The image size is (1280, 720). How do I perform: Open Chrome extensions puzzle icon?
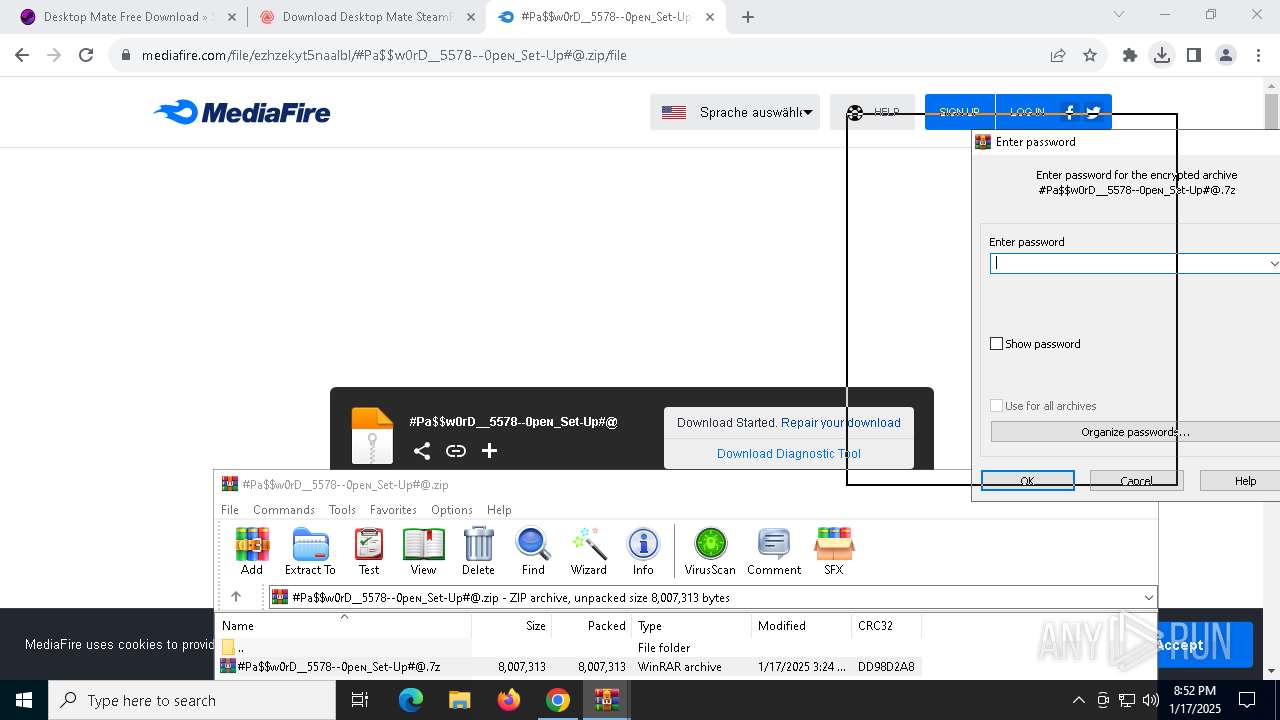[1130, 55]
